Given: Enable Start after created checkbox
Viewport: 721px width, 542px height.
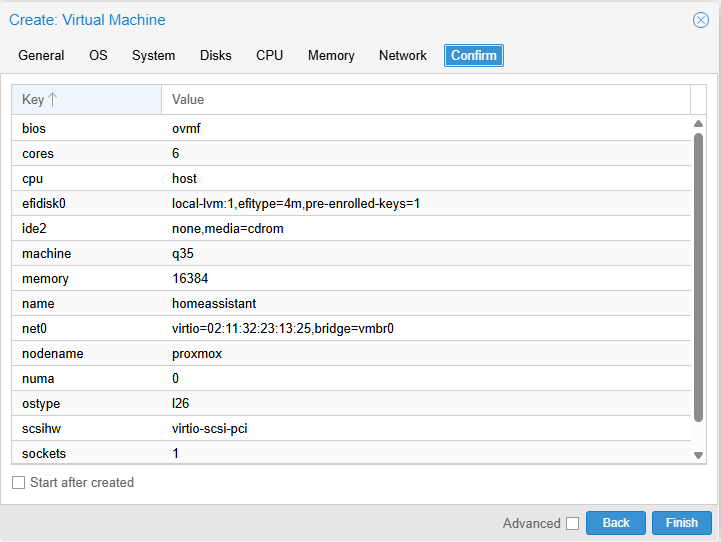Looking at the screenshot, I should click(x=18, y=483).
